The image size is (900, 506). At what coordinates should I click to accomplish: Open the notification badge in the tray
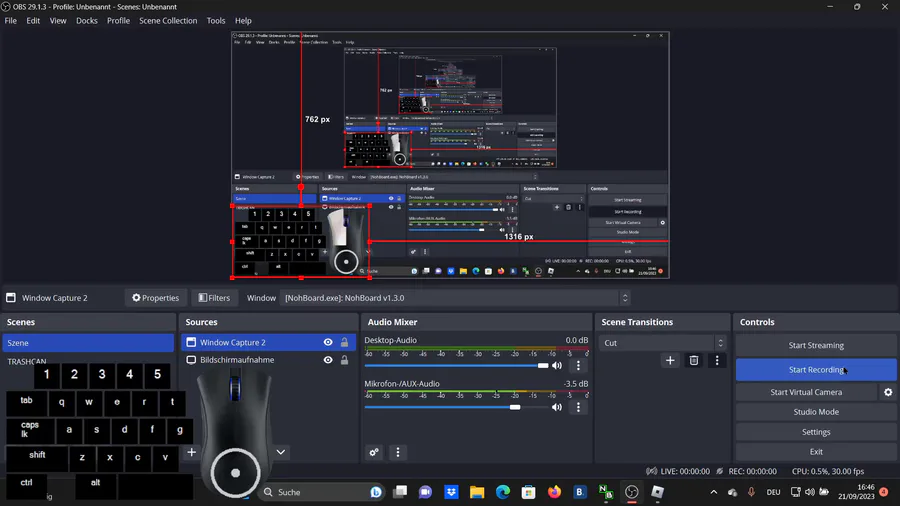point(884,492)
